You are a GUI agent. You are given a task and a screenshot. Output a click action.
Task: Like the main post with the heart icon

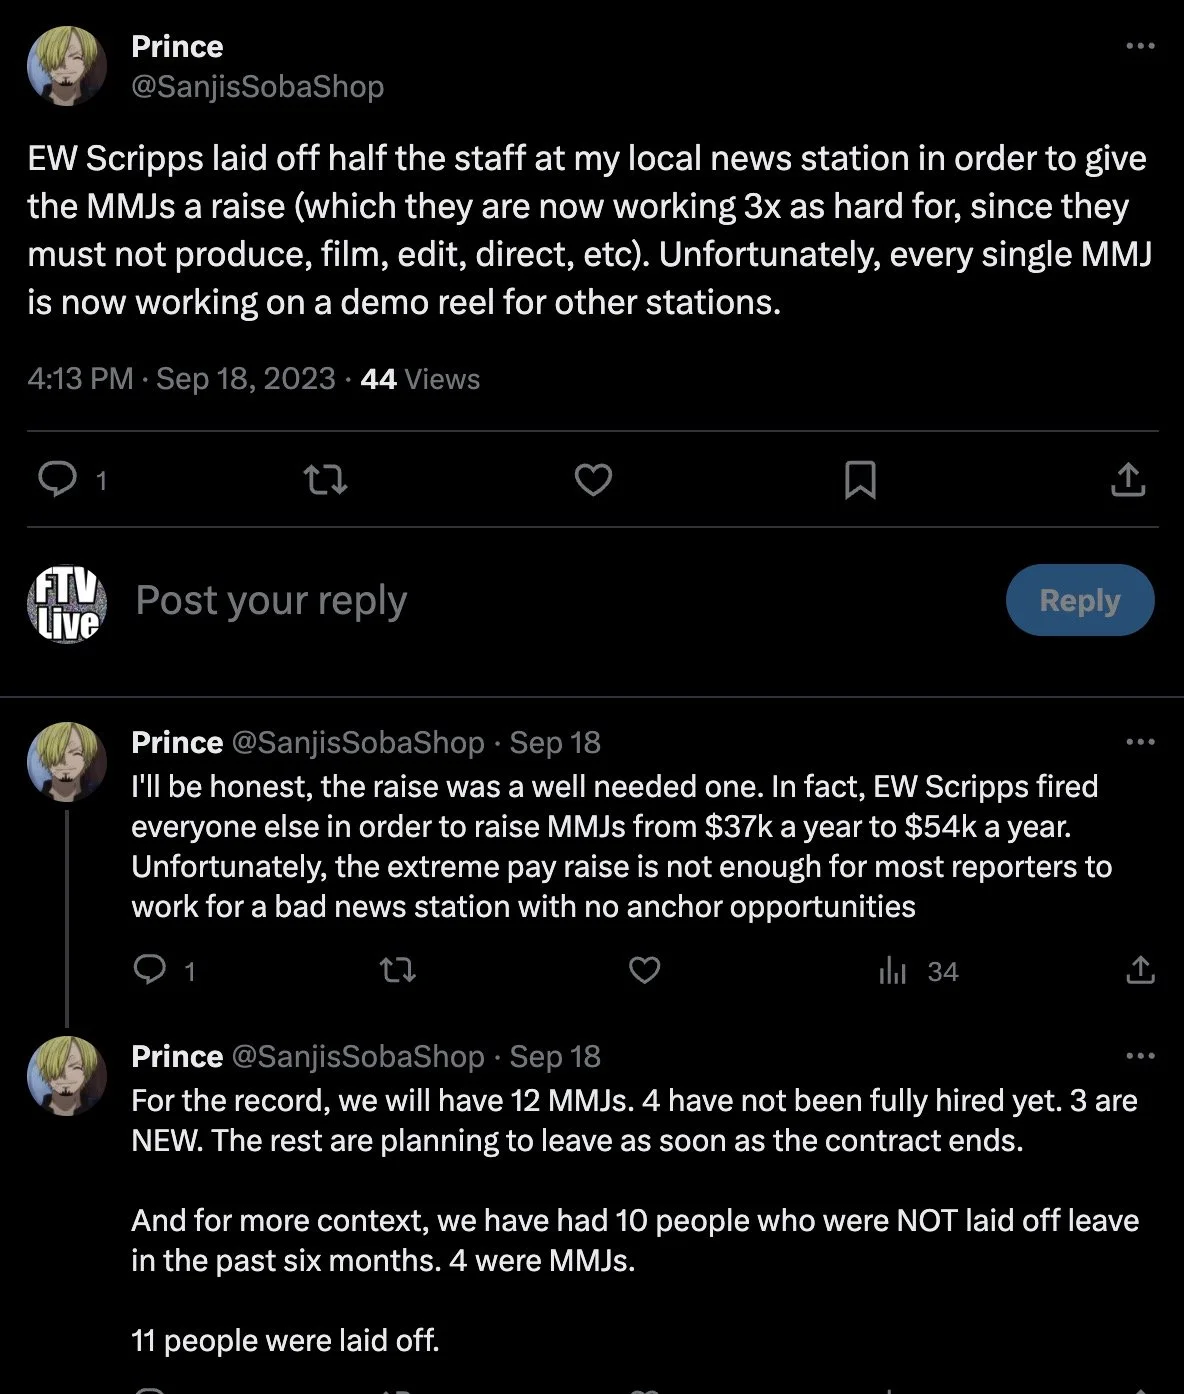coord(593,480)
